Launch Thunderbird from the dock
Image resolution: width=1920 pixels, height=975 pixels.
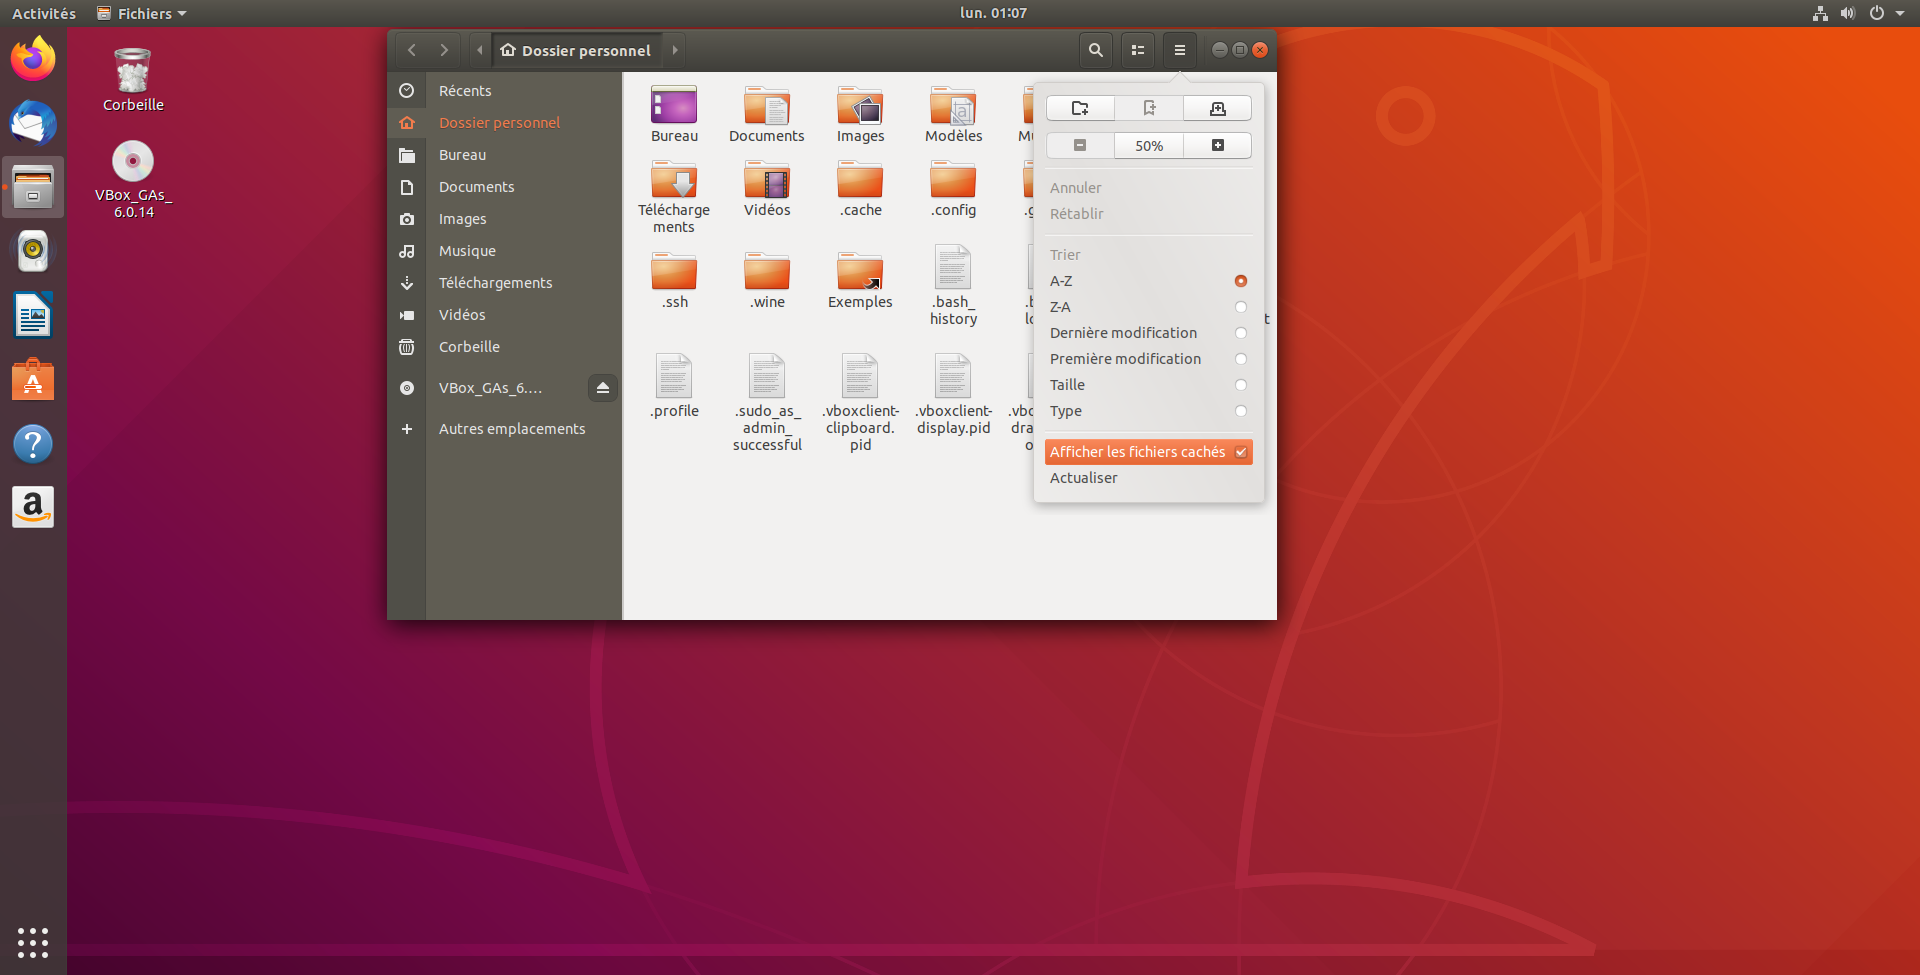pos(33,123)
